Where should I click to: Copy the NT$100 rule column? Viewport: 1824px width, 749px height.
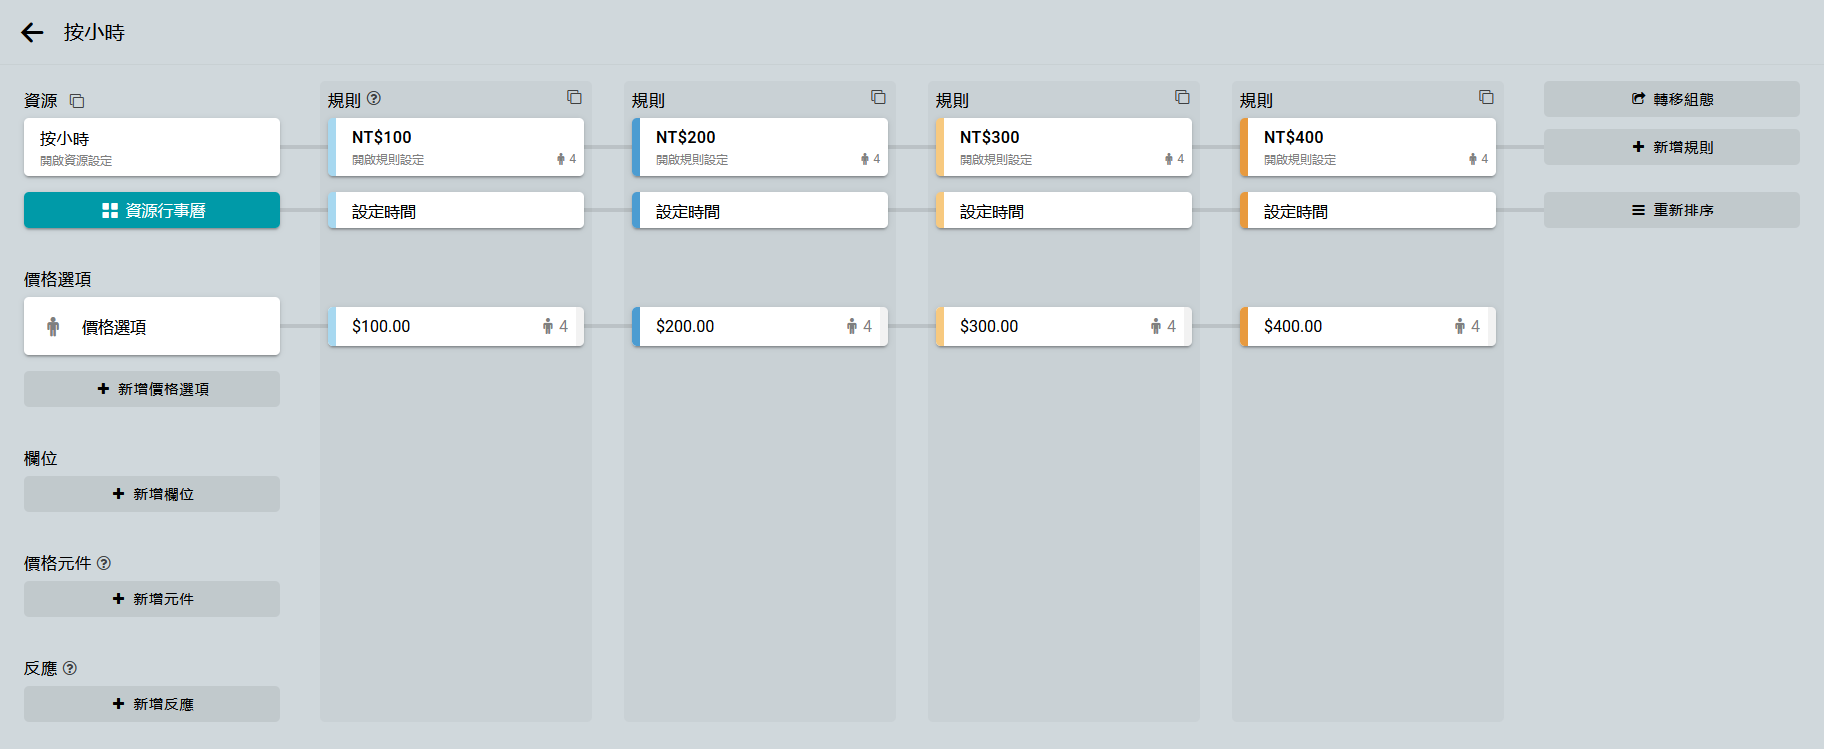(574, 97)
